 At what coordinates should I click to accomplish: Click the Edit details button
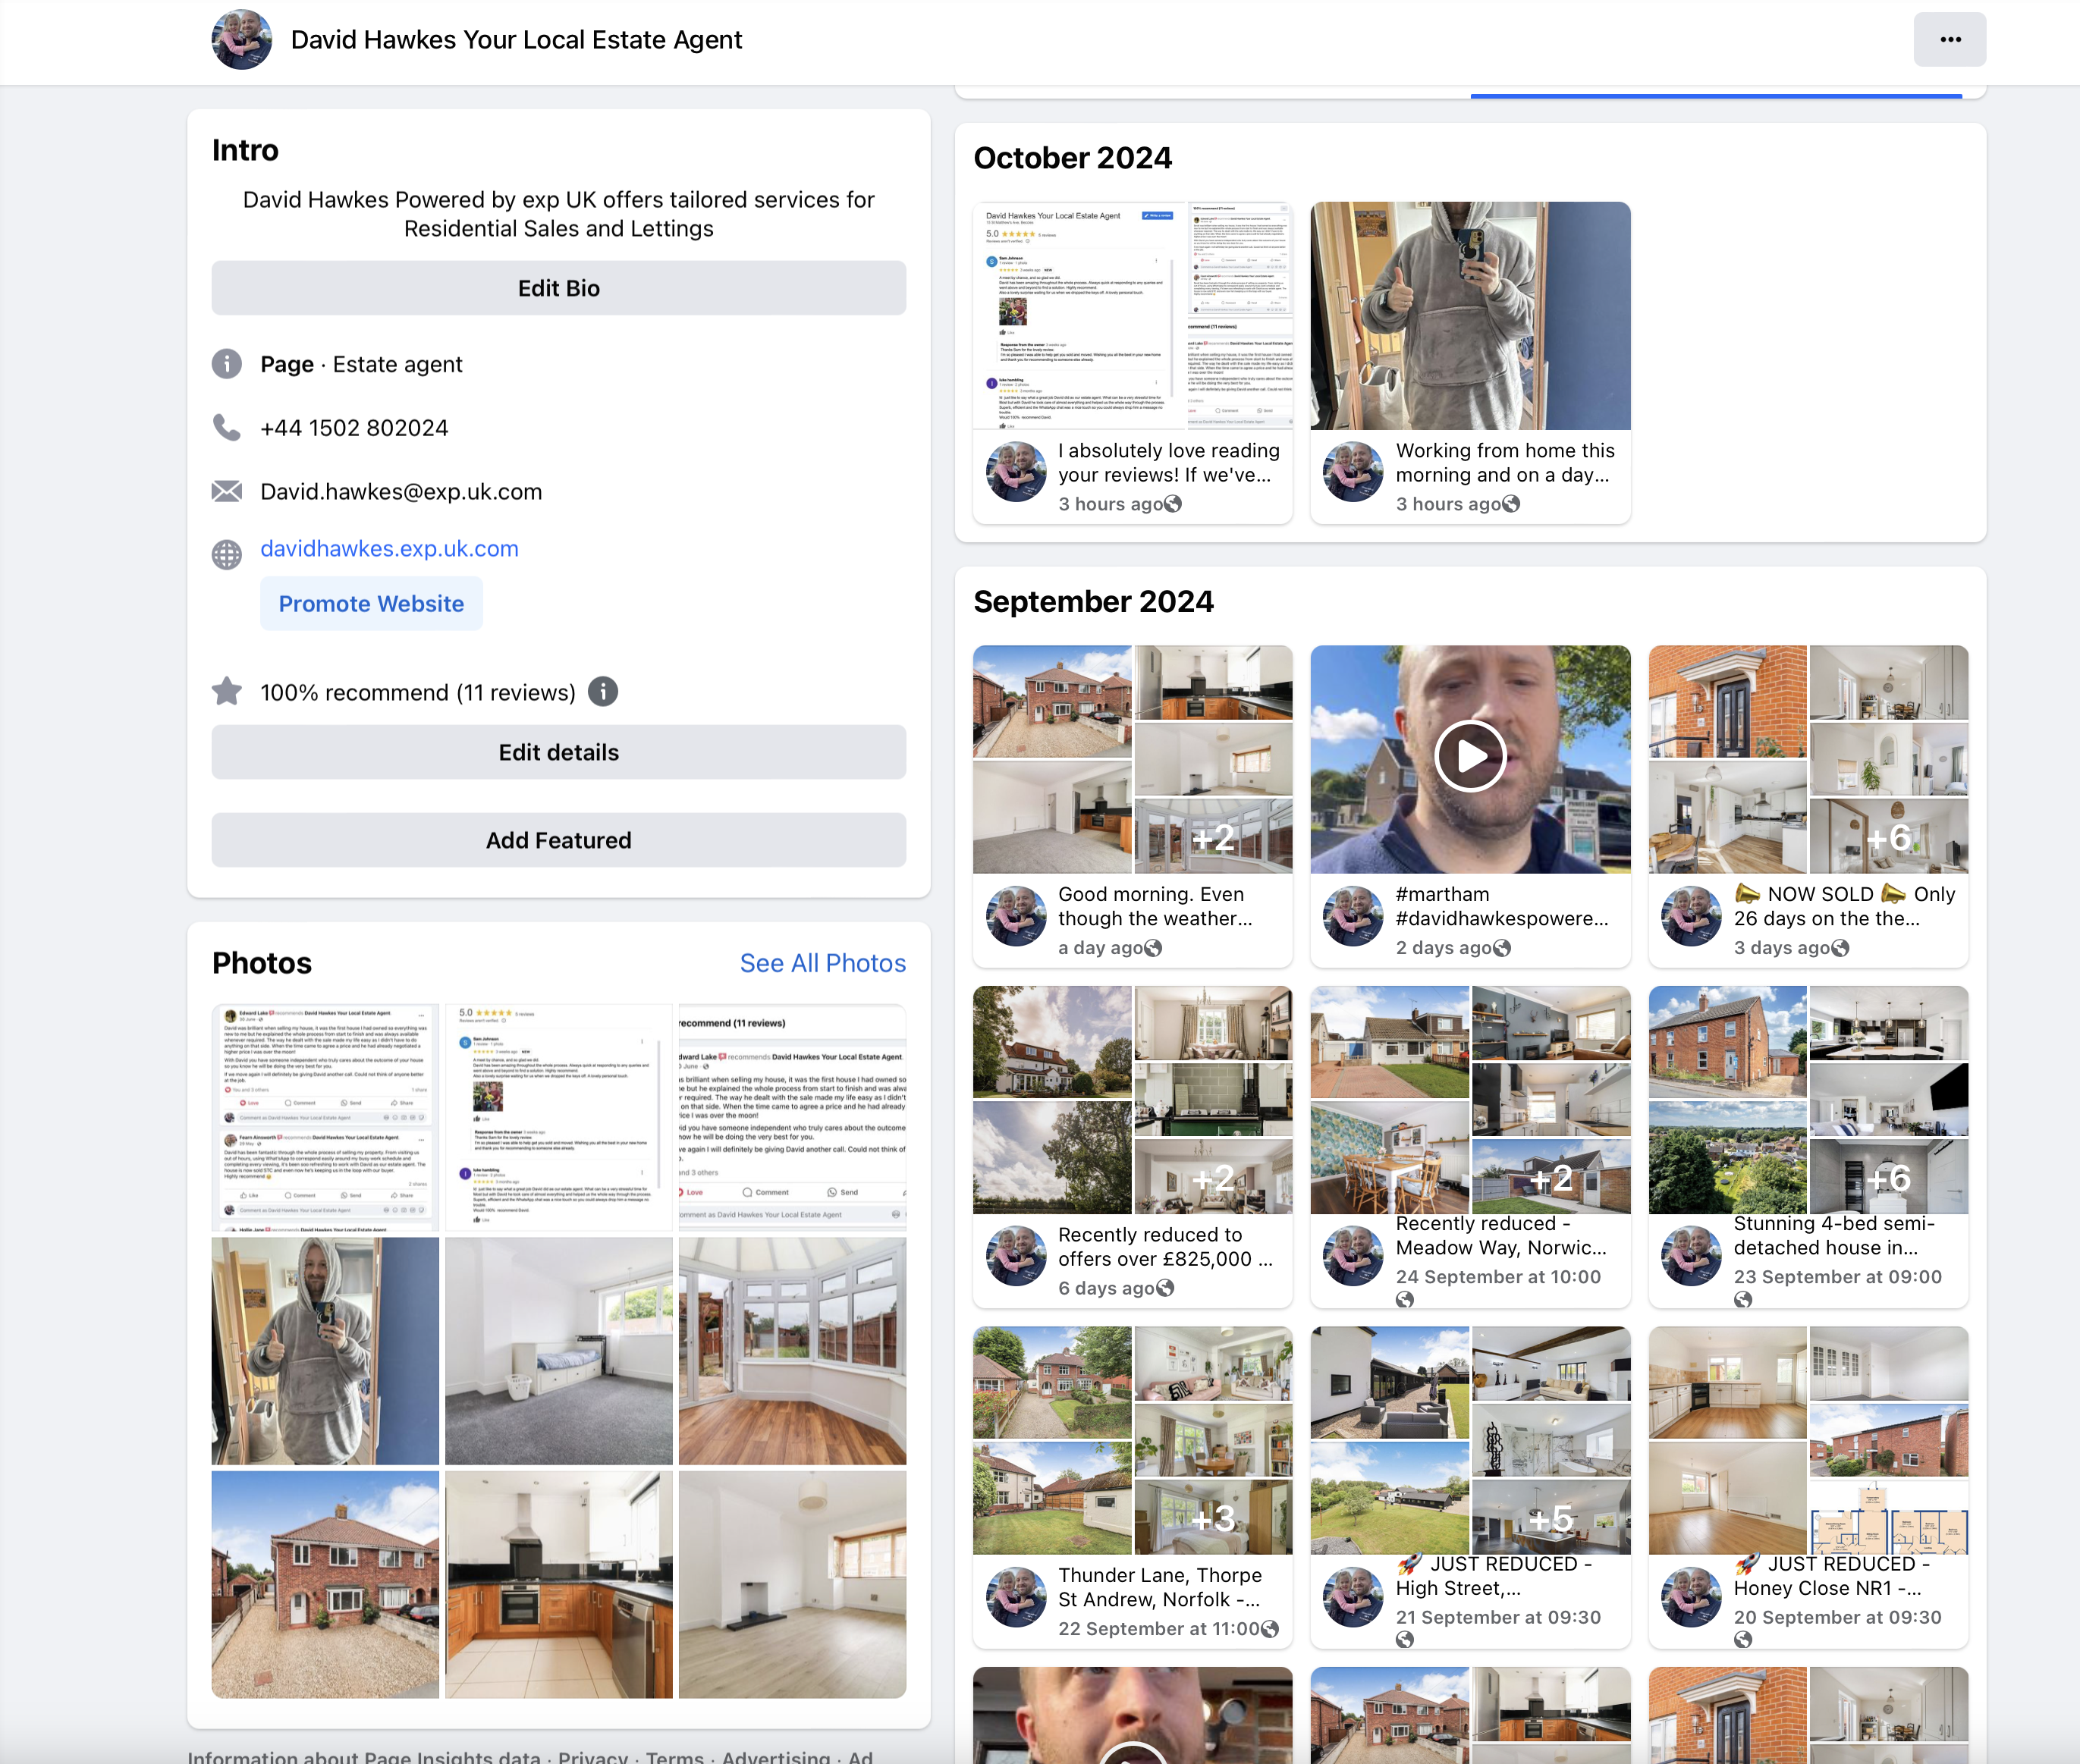pos(559,752)
